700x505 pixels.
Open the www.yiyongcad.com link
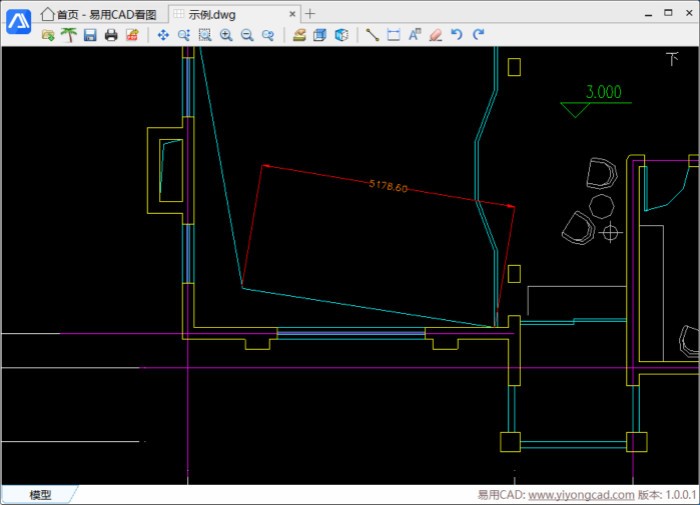tap(580, 495)
